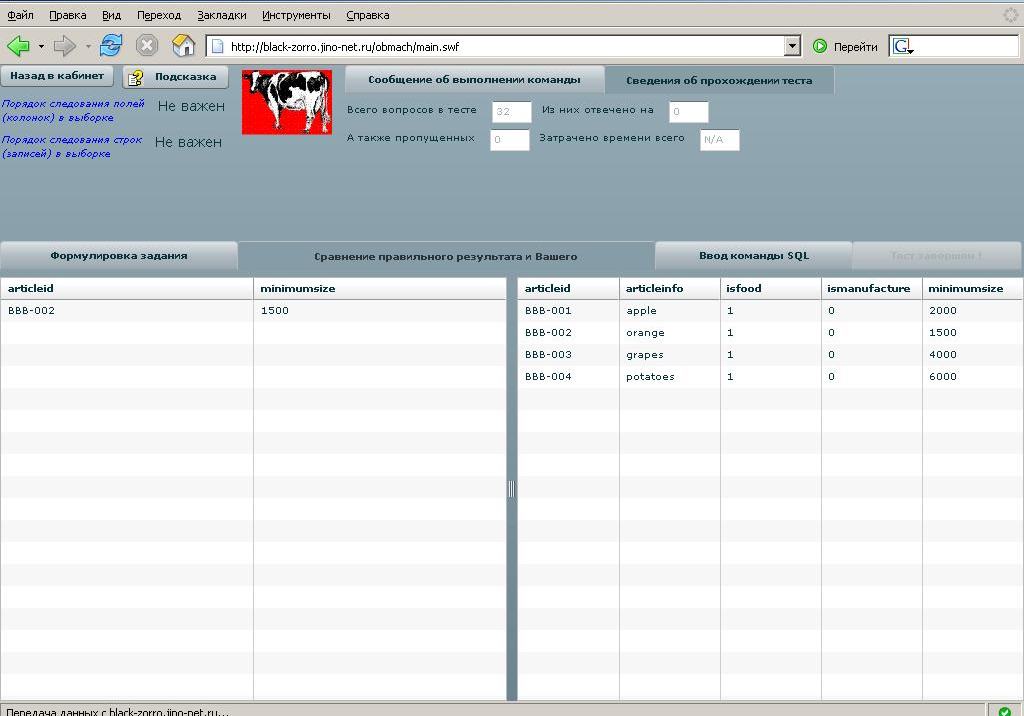Open the back button history dropdown arrow

pyautogui.click(x=41, y=46)
